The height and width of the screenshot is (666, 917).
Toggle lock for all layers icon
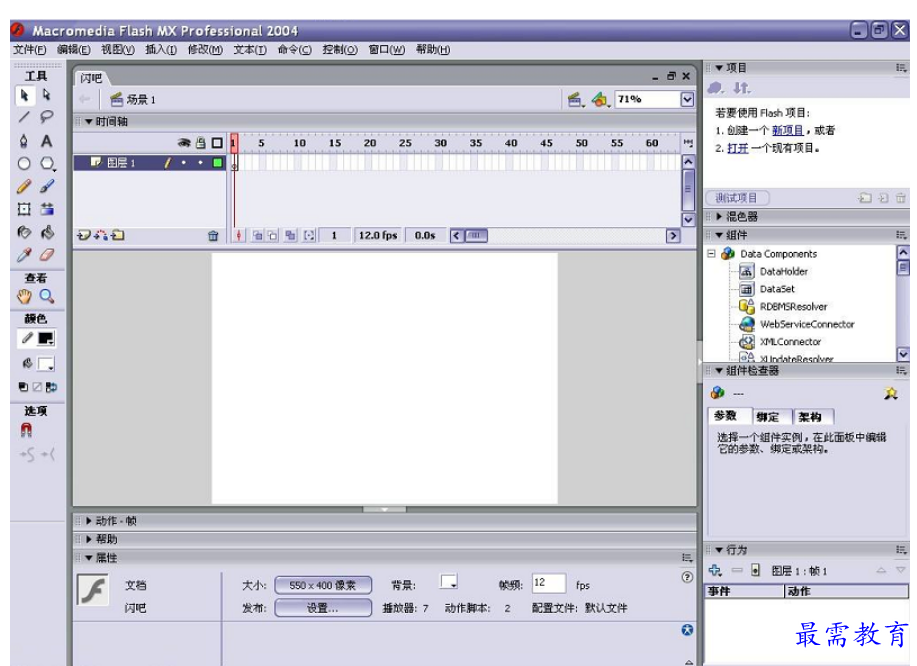(201, 143)
